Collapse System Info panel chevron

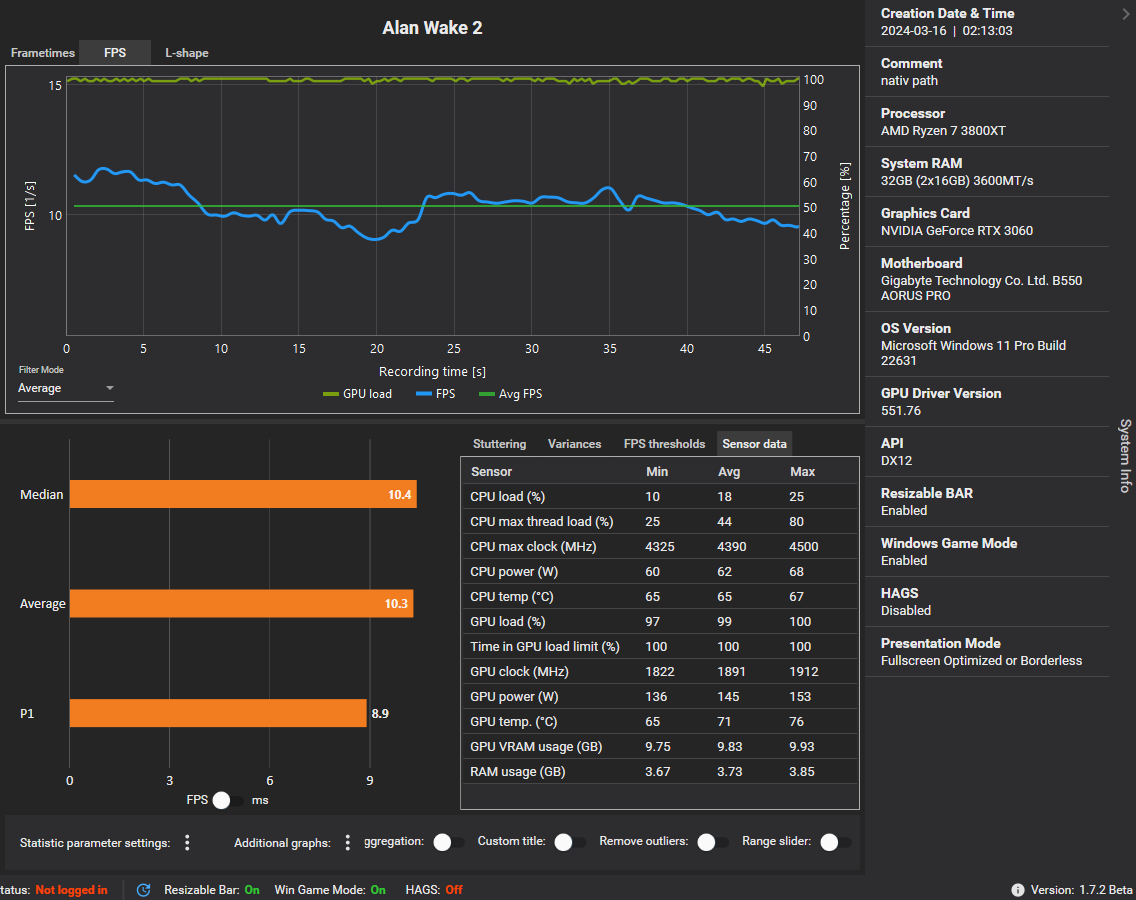[1125, 14]
